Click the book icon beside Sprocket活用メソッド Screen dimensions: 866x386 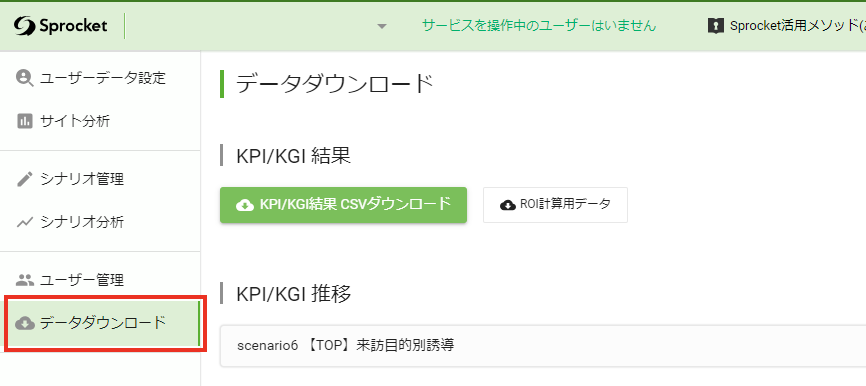[x=715, y=25]
